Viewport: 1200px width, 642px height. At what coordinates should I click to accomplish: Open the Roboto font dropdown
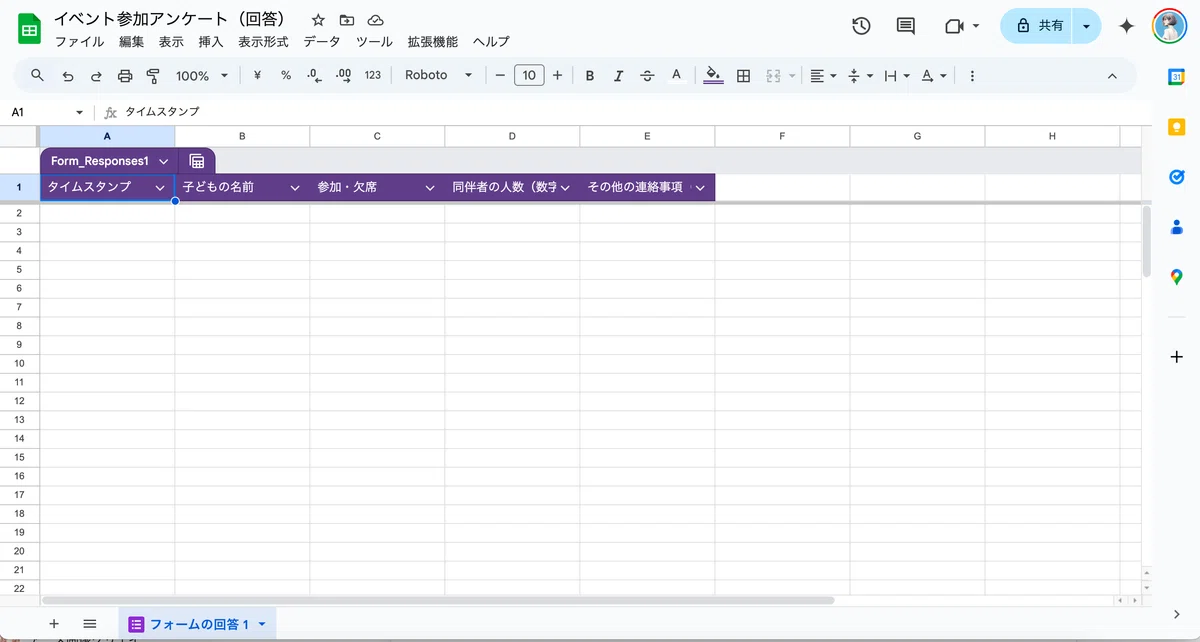click(439, 75)
